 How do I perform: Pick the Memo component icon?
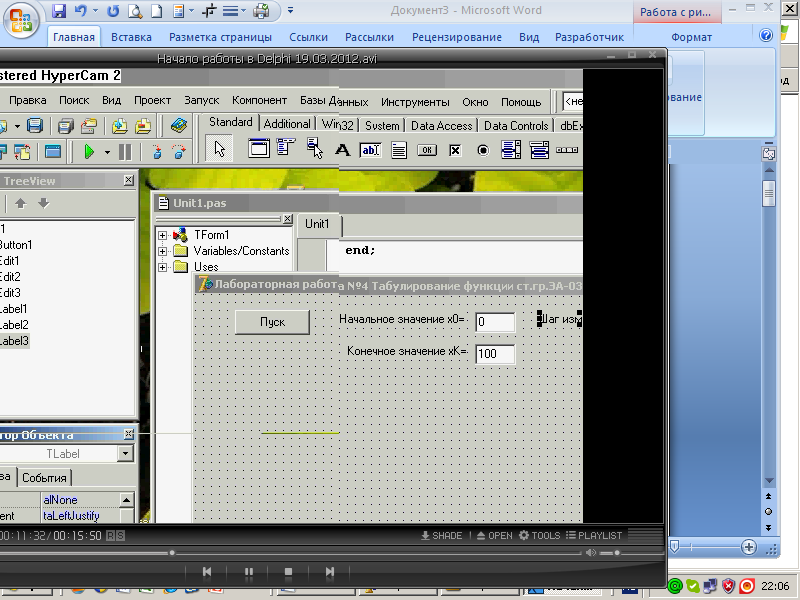pyautogui.click(x=398, y=150)
